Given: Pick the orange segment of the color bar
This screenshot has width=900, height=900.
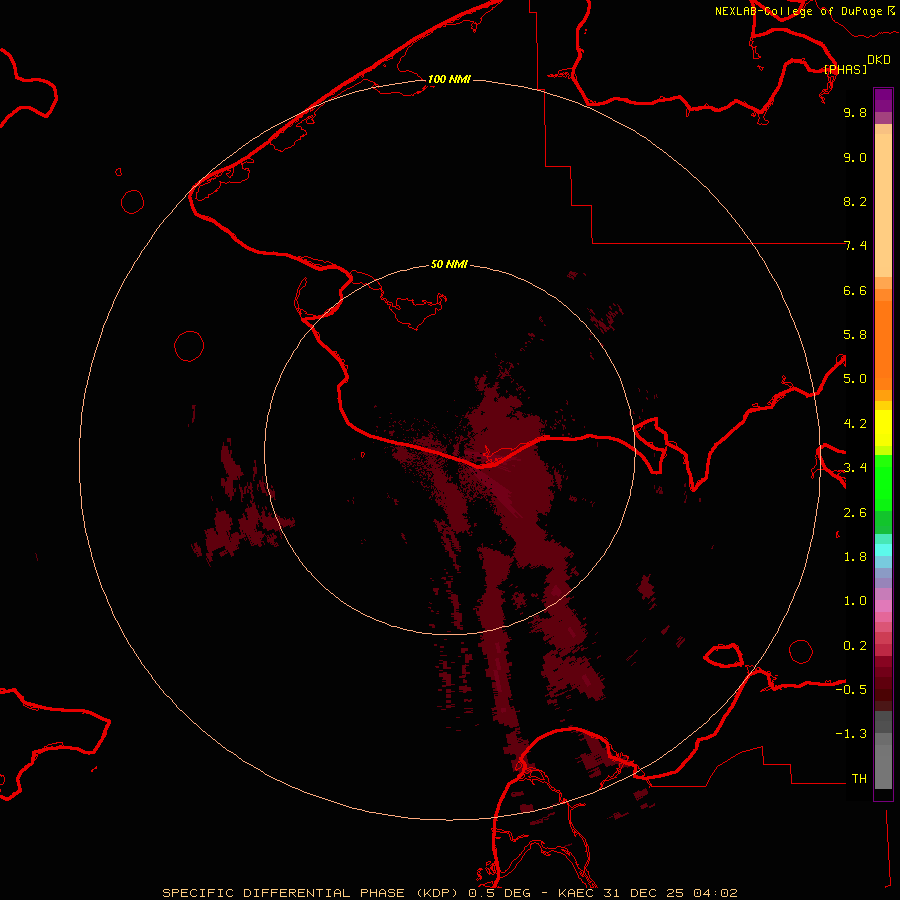Looking at the screenshot, I should 883,346.
